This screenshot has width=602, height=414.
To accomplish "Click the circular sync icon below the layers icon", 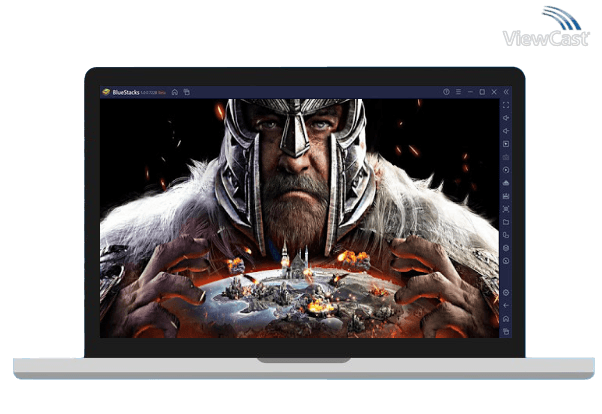I will pos(506,261).
